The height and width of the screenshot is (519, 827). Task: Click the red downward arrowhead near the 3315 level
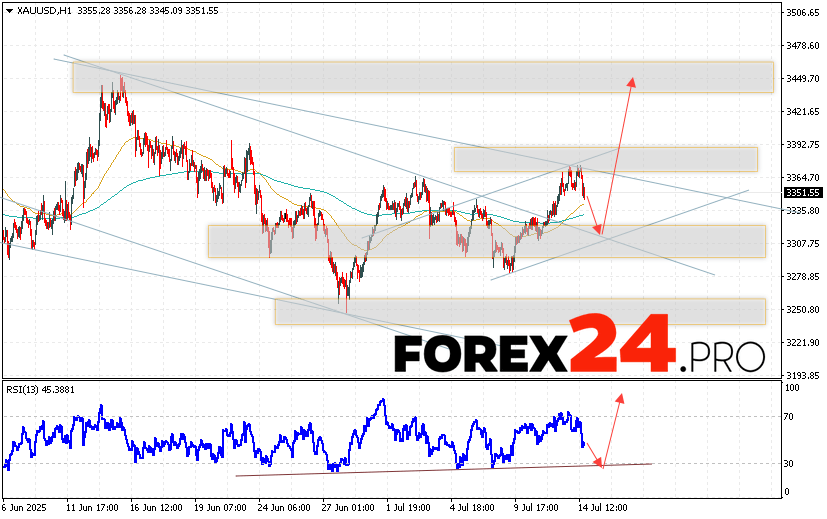[600, 232]
